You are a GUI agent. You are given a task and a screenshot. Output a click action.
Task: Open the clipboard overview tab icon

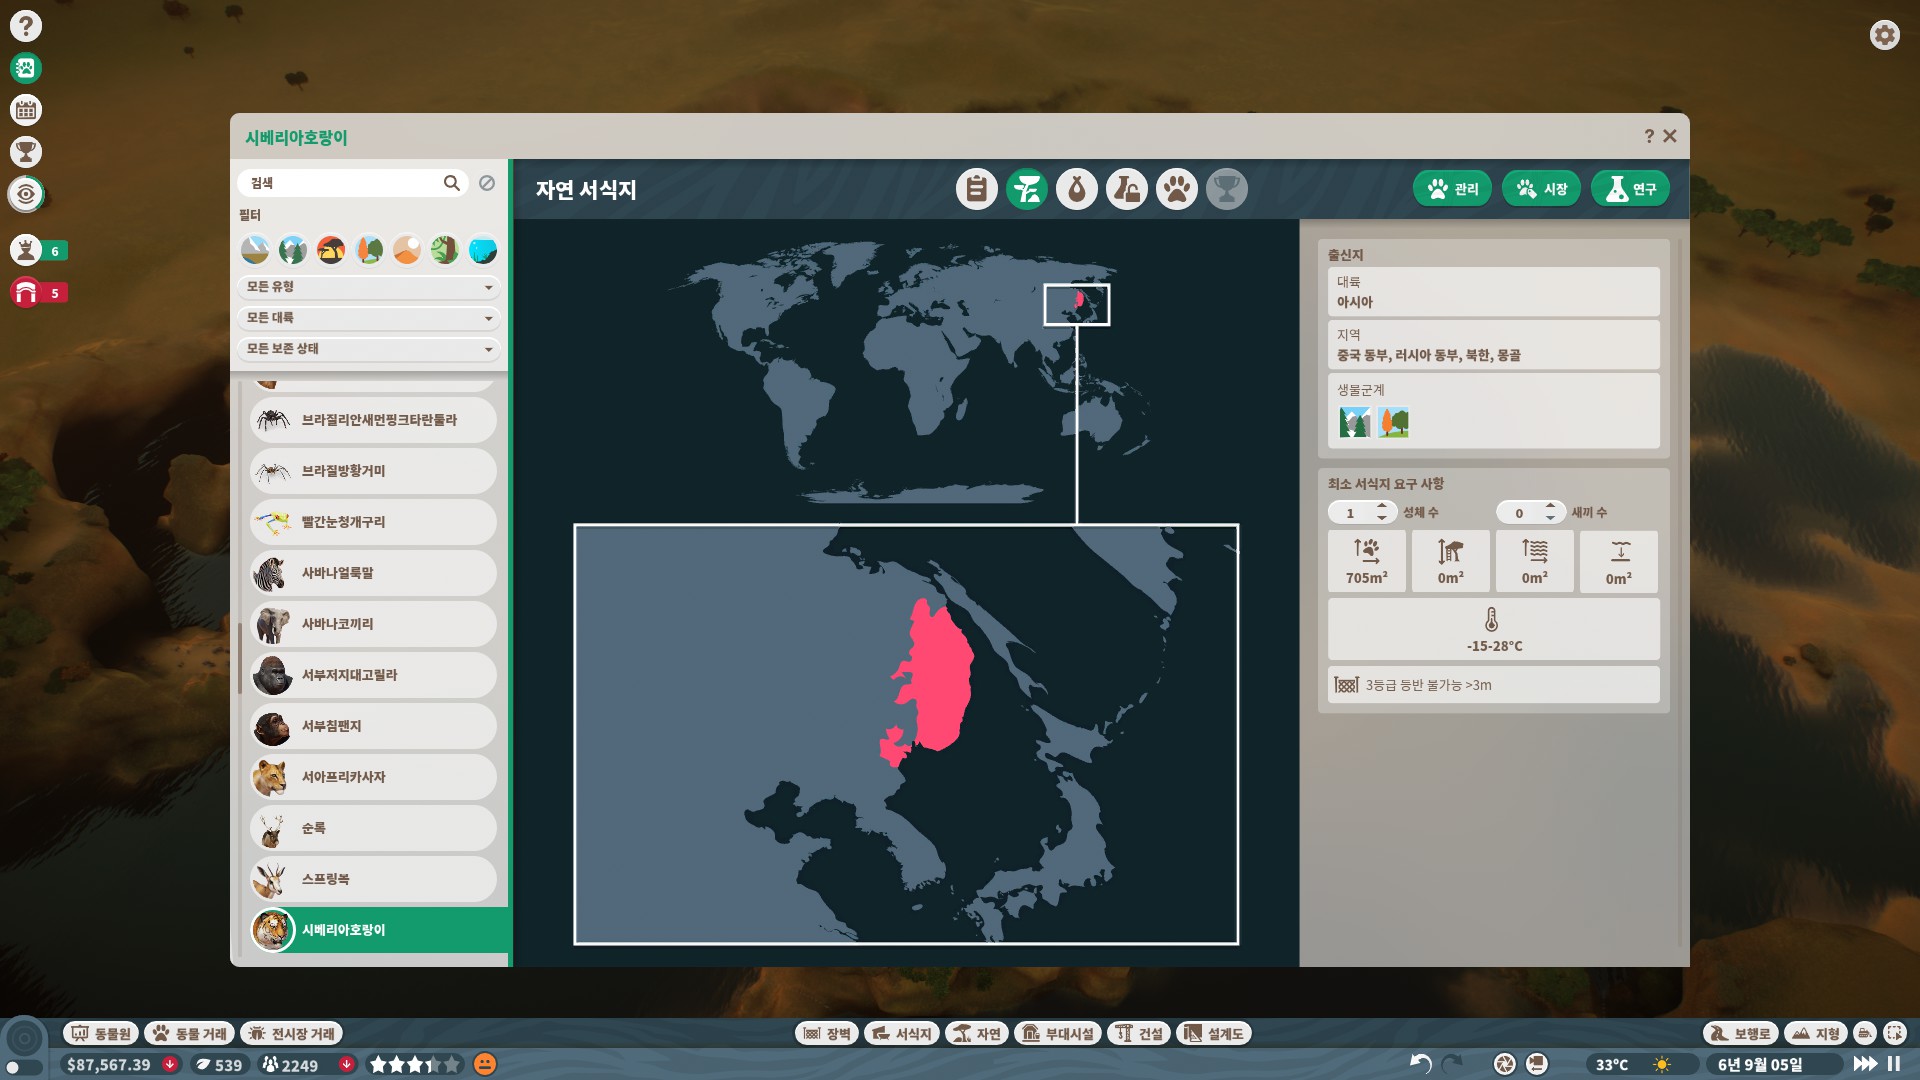point(976,189)
